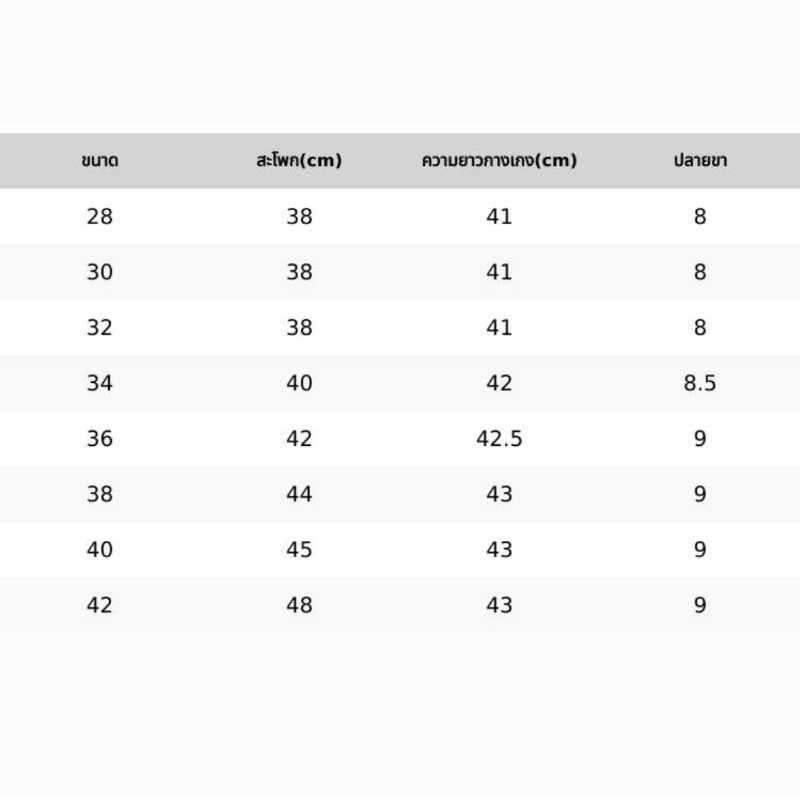Click hip value 48 in last row
This screenshot has height=800, width=800.
299,606
